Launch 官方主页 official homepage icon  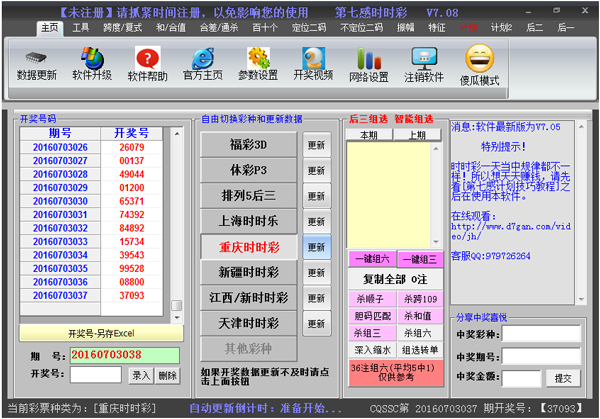coord(203,58)
